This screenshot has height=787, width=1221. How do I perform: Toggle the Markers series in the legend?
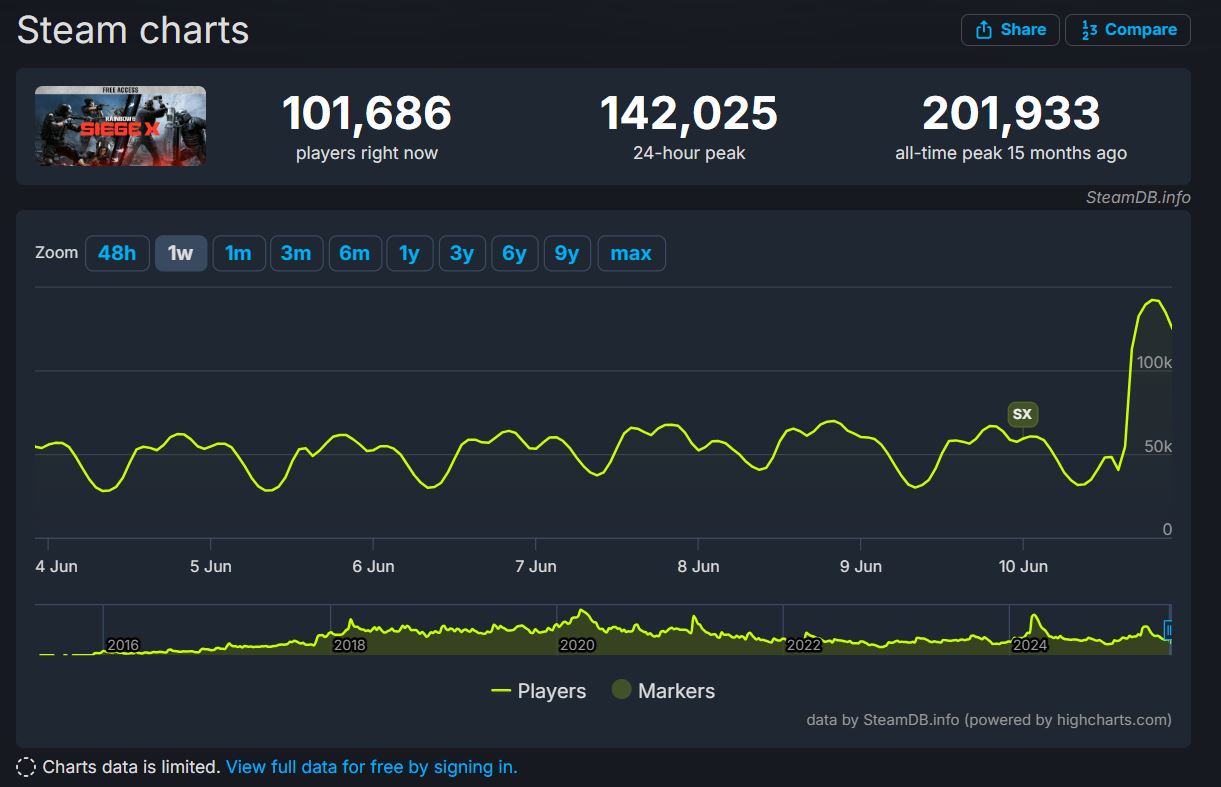click(x=663, y=691)
